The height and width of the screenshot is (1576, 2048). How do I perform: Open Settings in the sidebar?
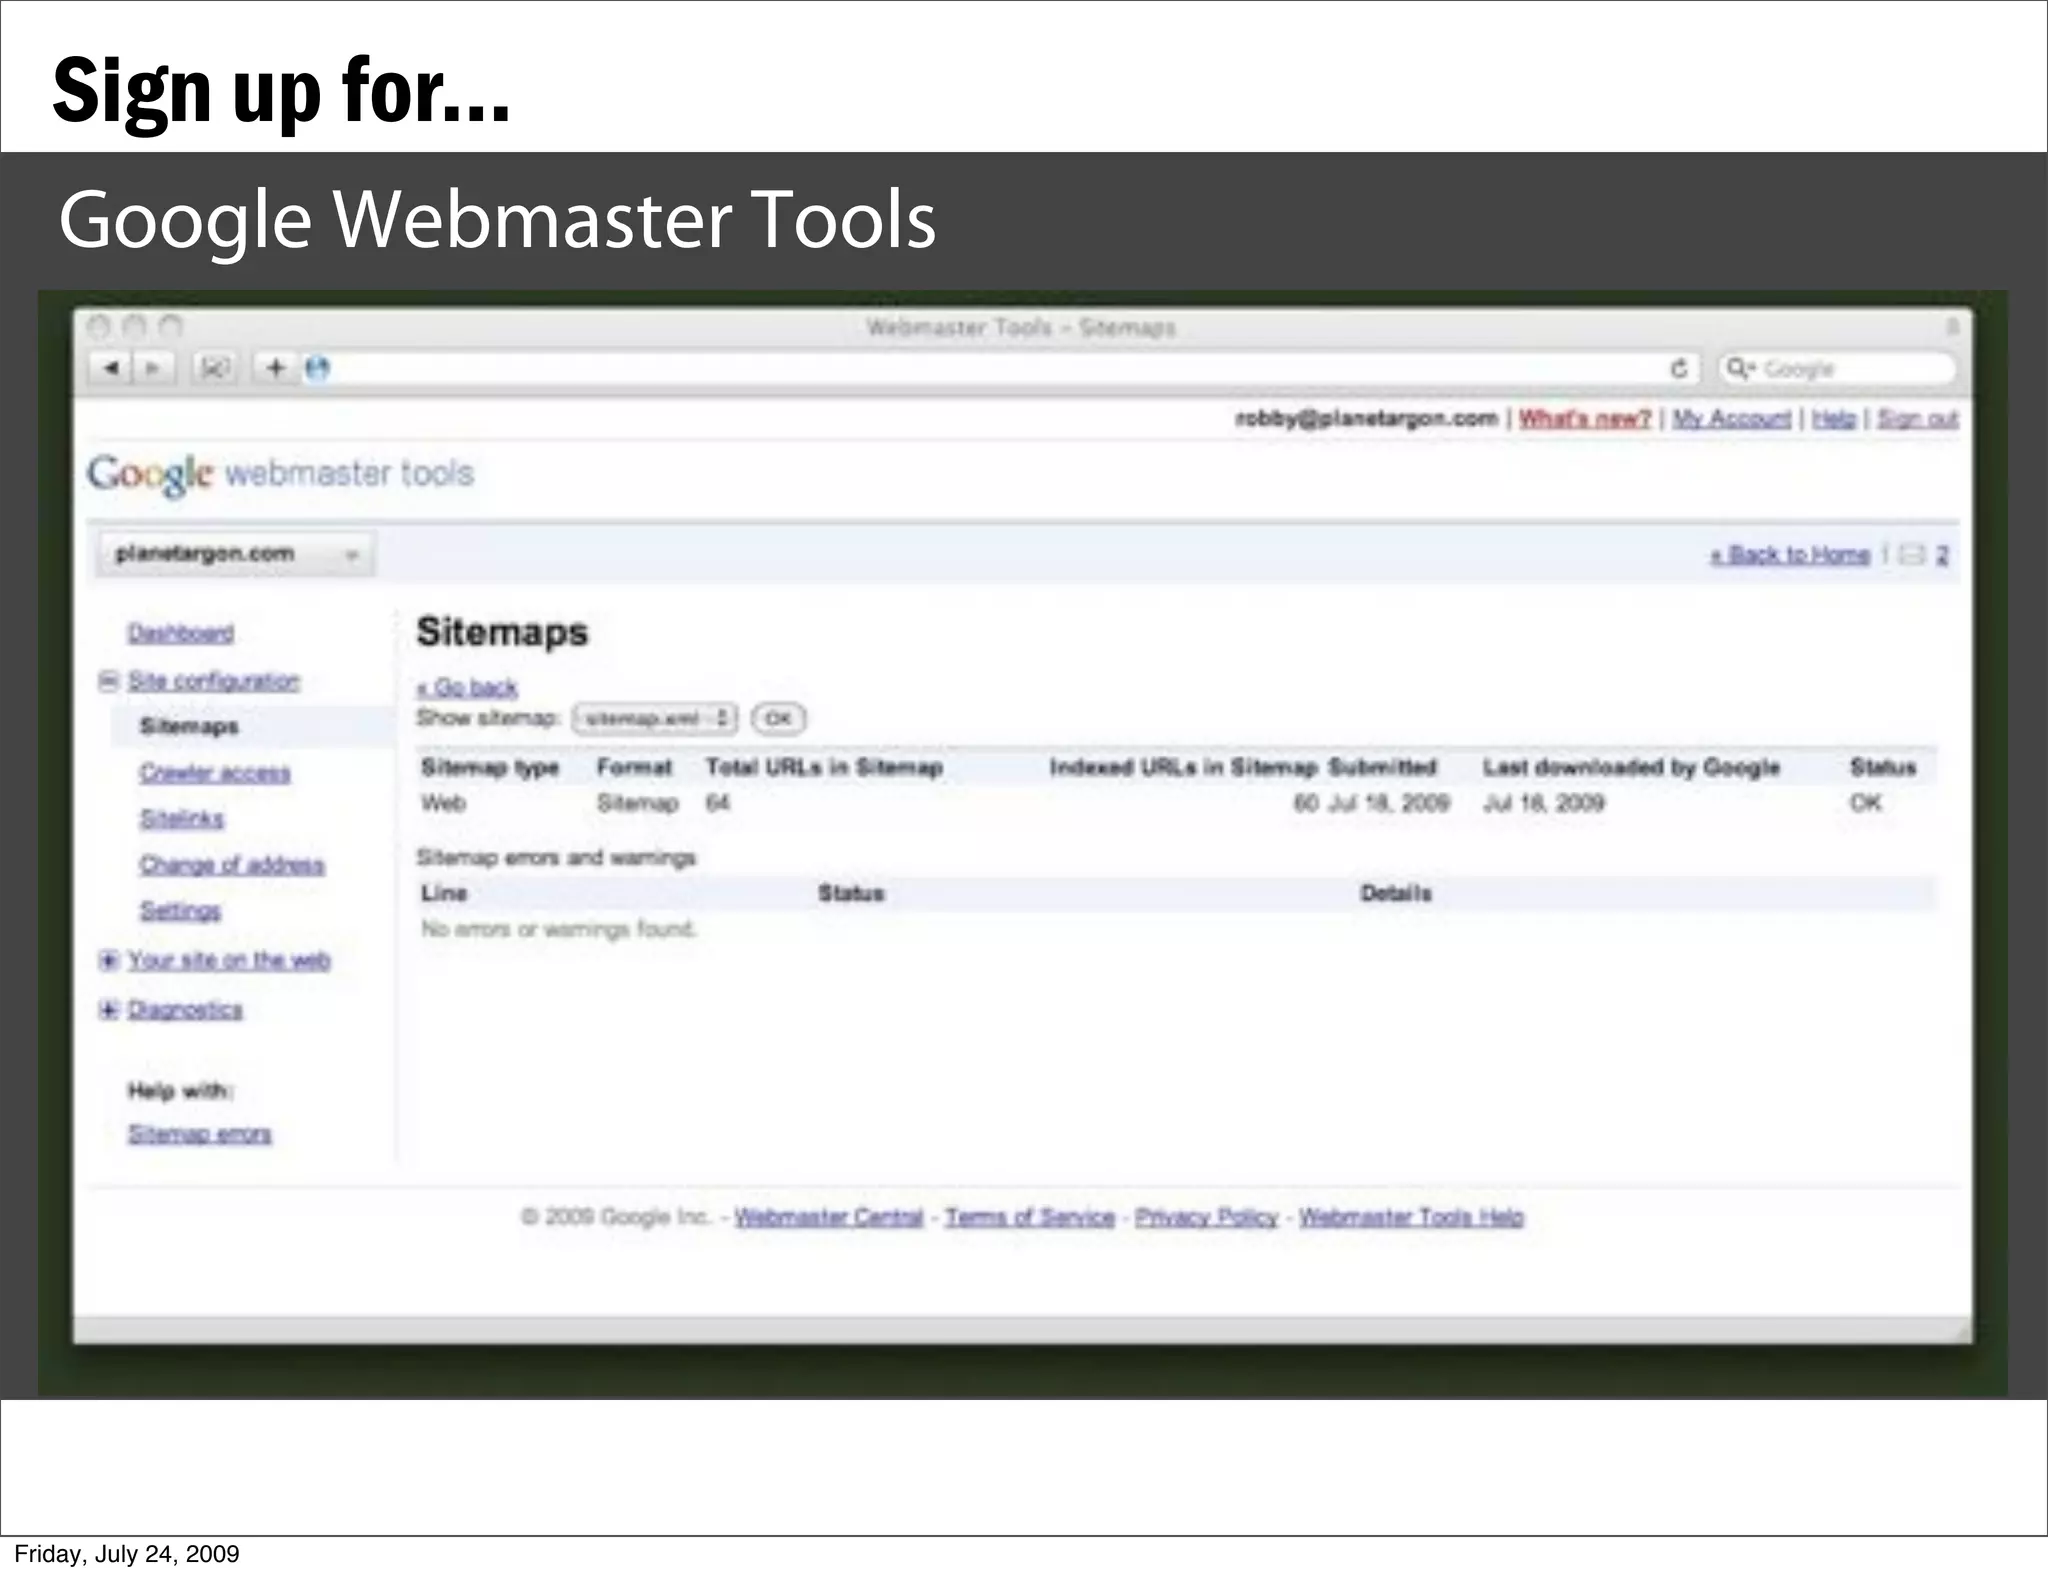tap(180, 910)
